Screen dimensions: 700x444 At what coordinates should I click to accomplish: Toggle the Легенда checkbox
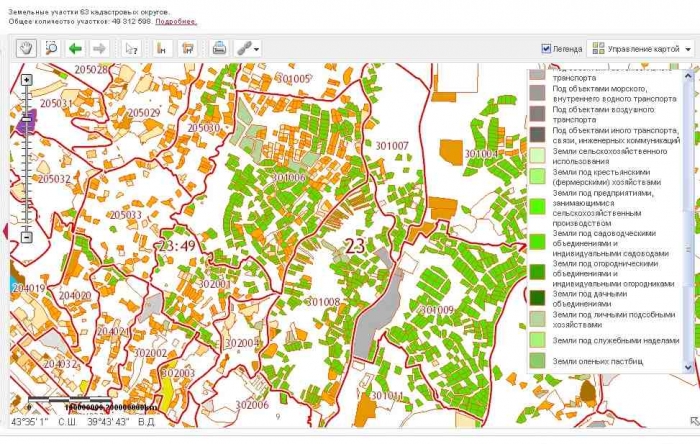pos(546,48)
